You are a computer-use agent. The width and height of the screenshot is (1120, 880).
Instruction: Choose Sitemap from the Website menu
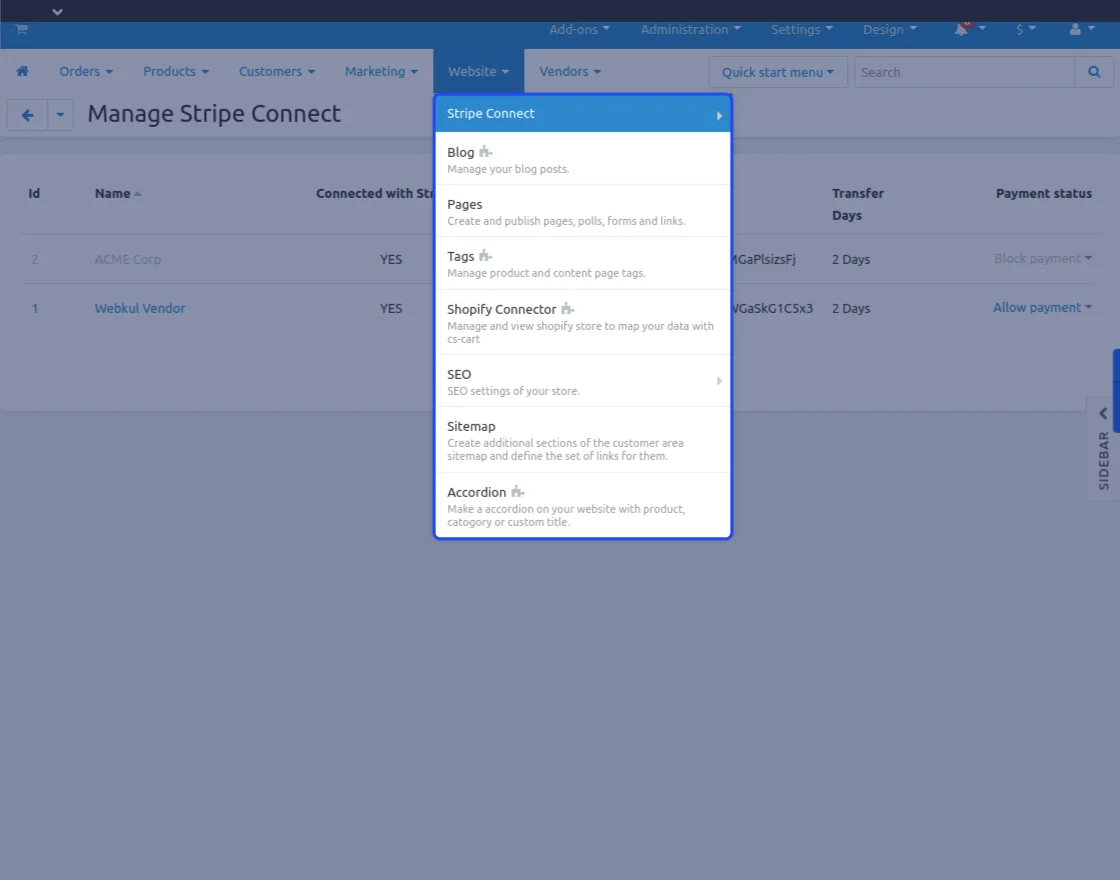pos(583,440)
